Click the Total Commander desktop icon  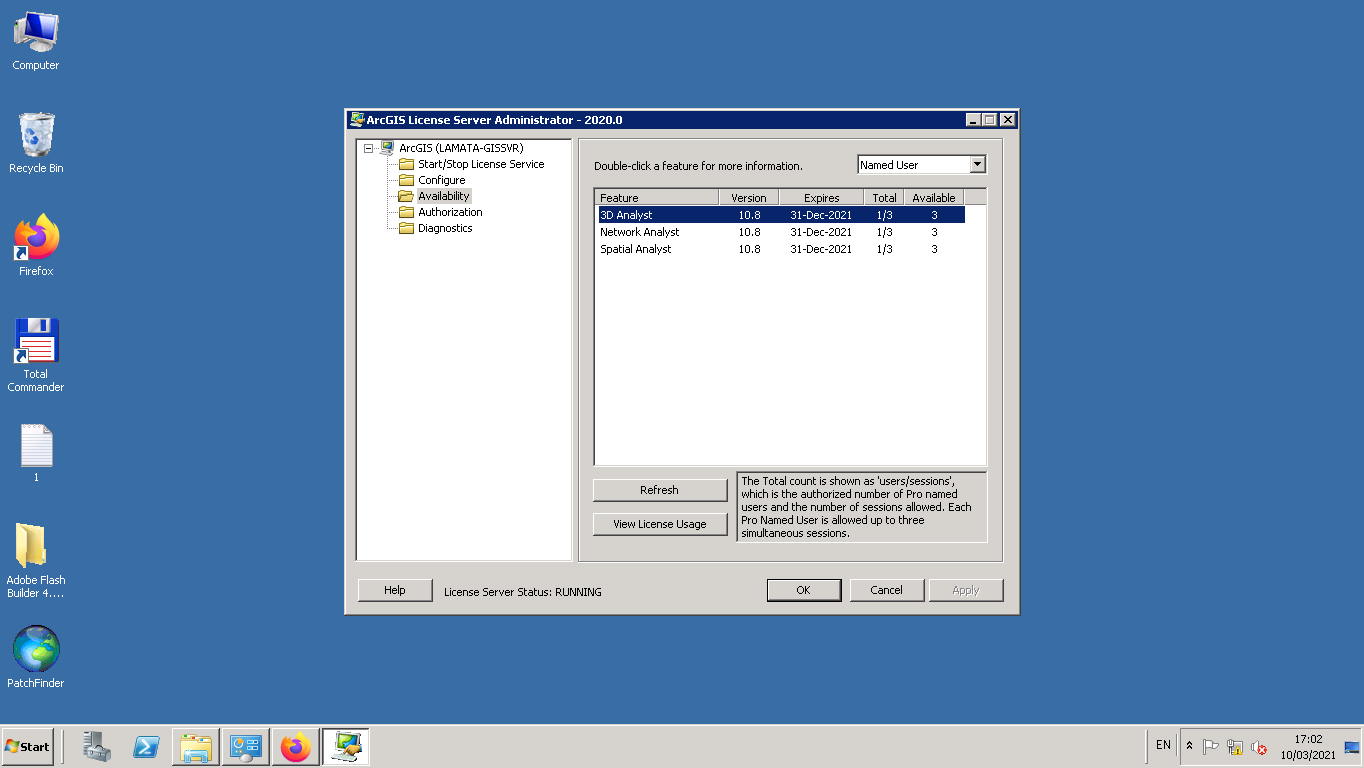[x=36, y=341]
